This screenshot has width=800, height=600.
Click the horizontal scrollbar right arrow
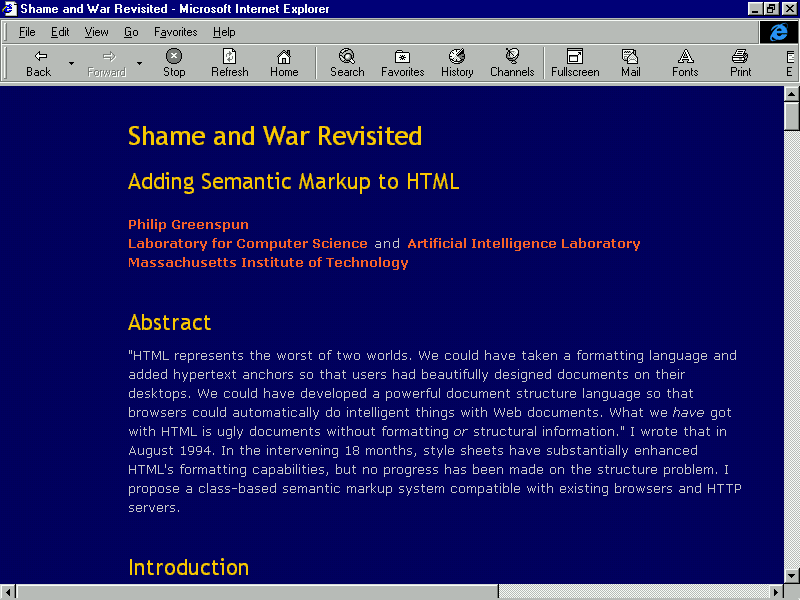click(775, 591)
